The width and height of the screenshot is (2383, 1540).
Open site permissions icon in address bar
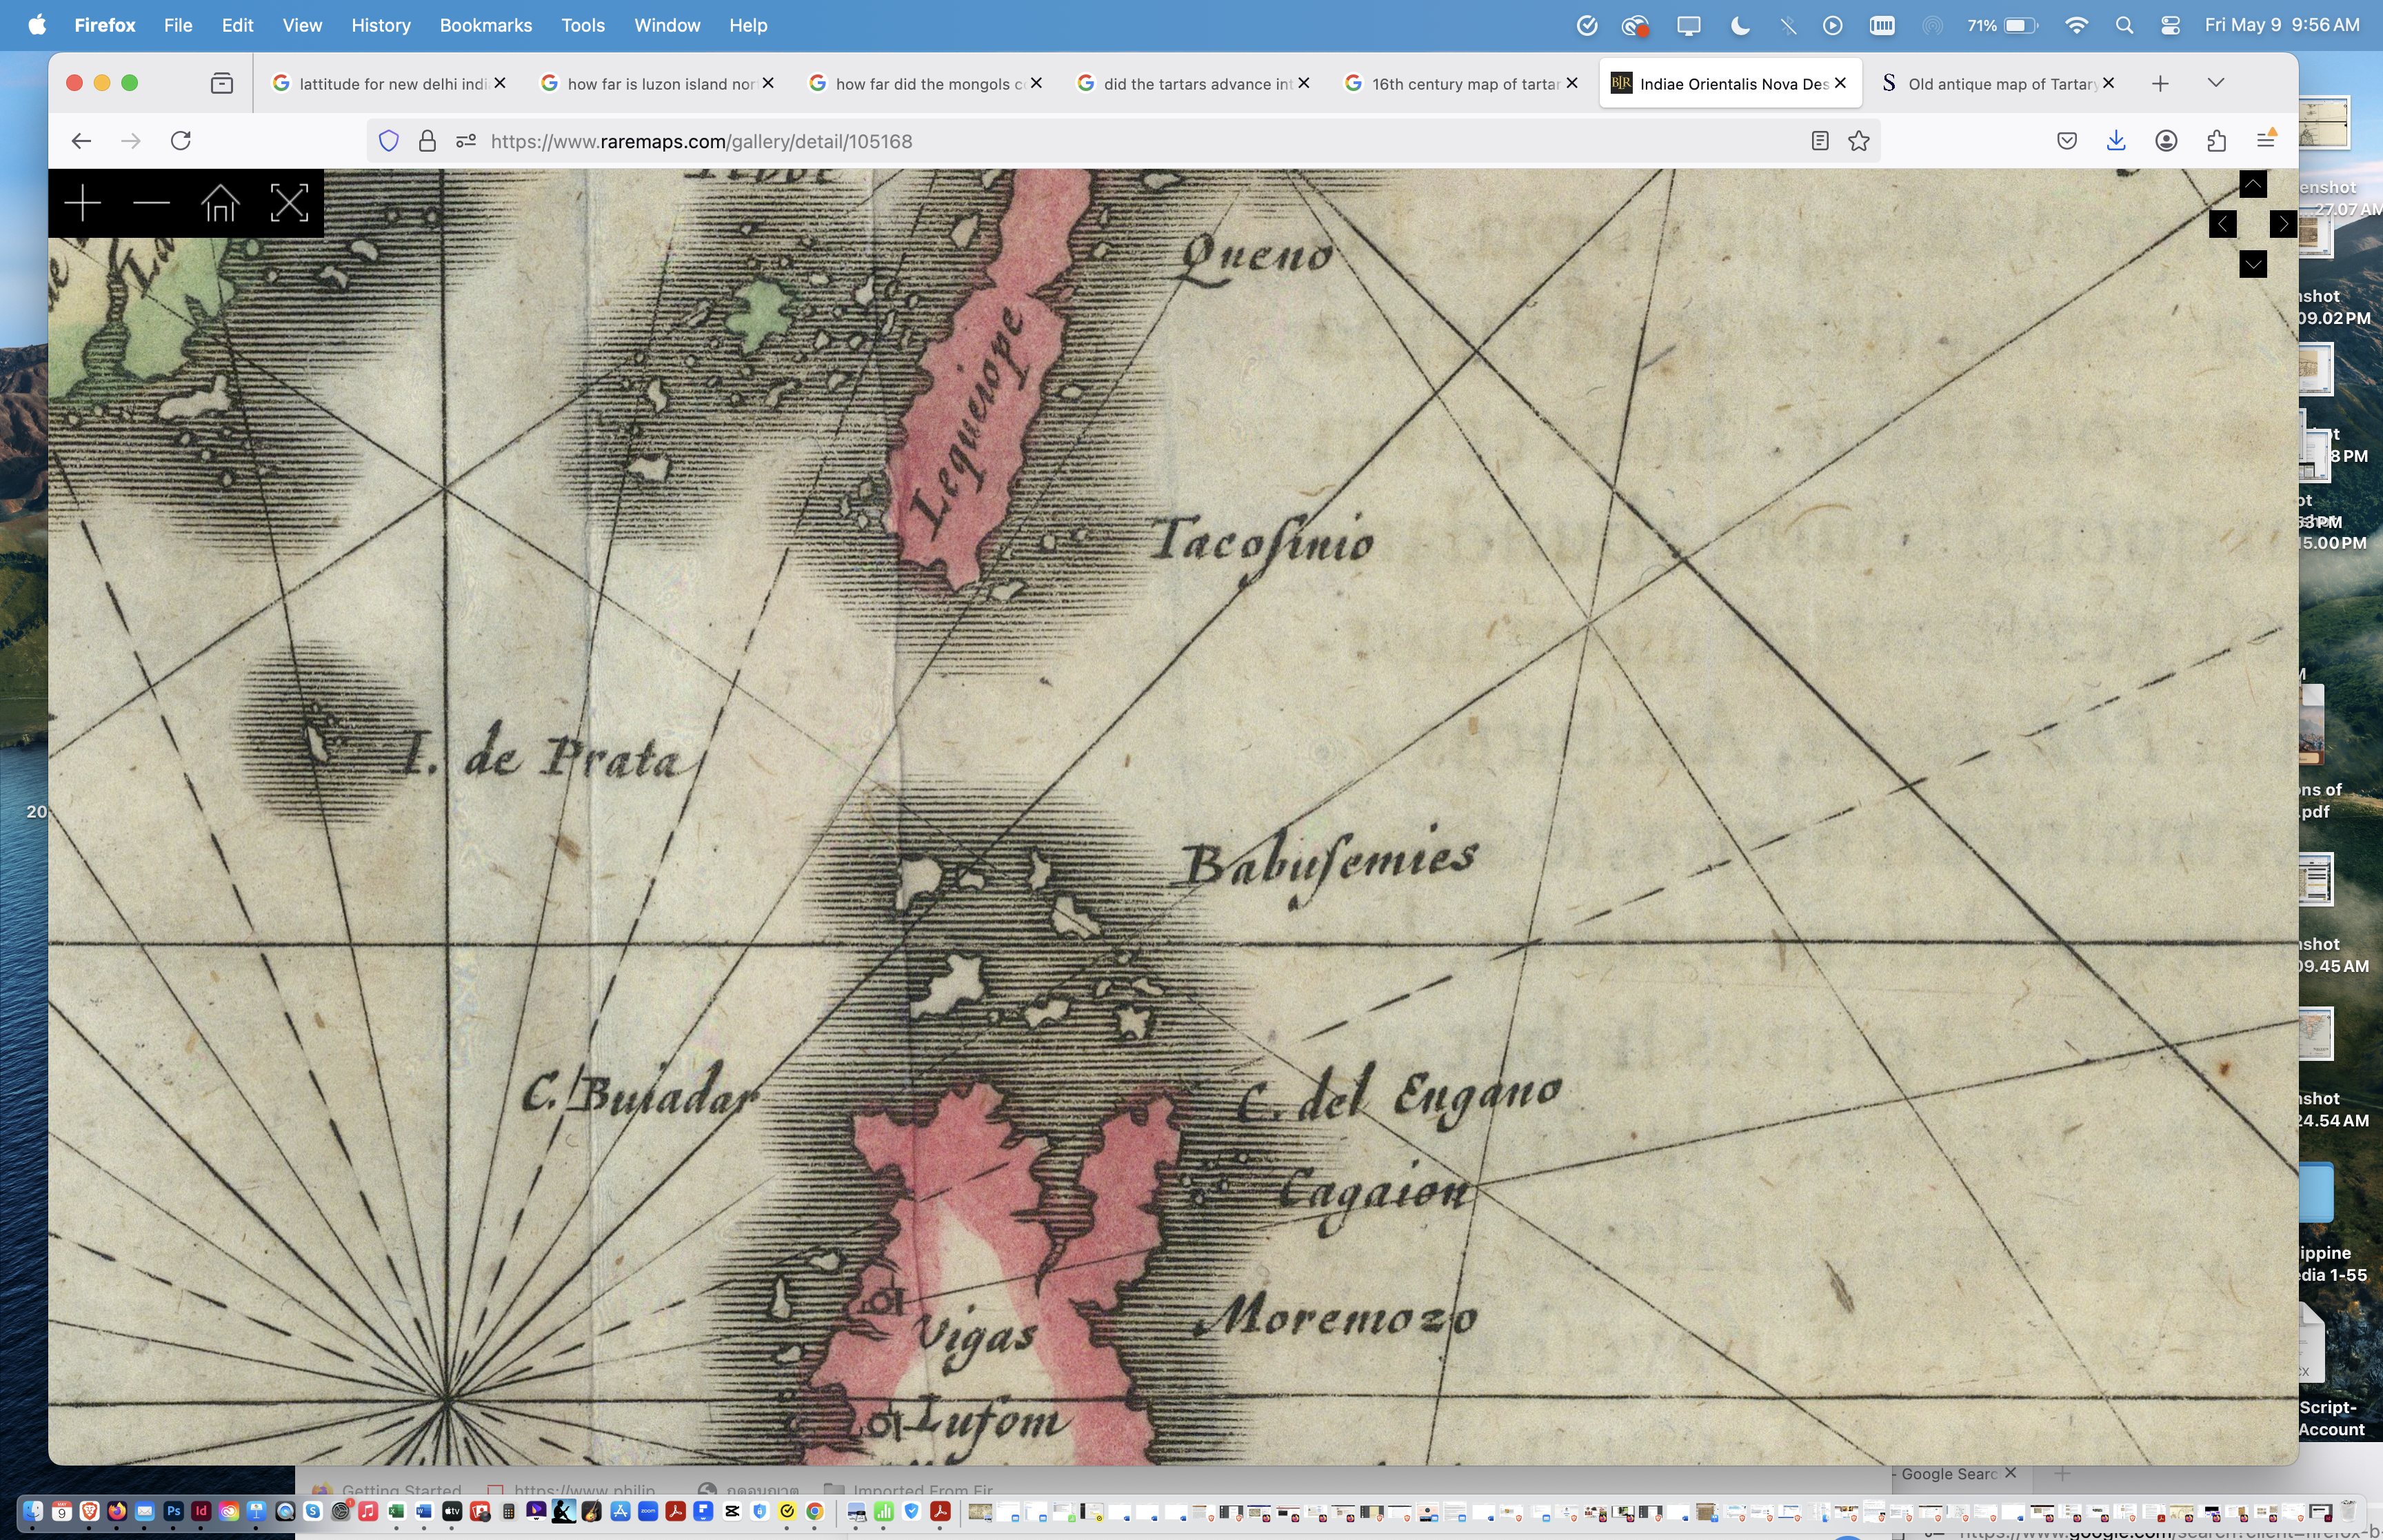(466, 141)
